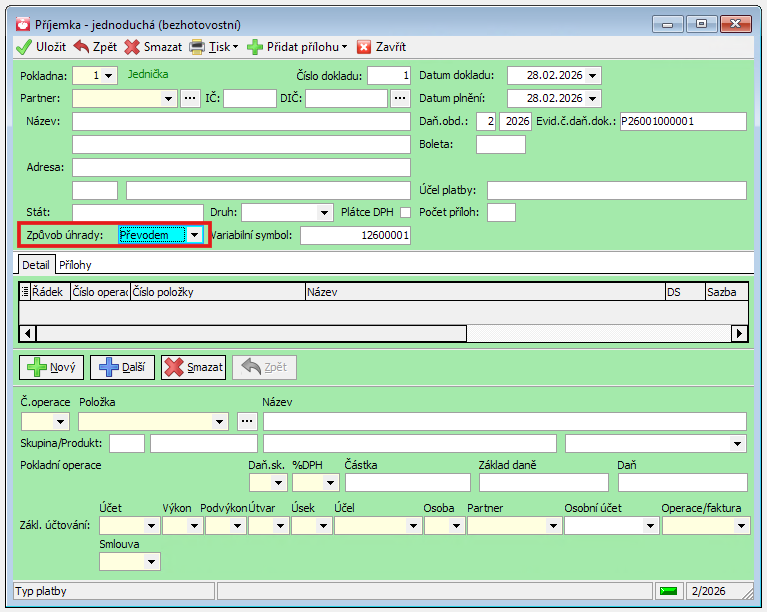This screenshot has width=767, height=612.
Task: Open the Druh combo box
Action: tap(324, 212)
